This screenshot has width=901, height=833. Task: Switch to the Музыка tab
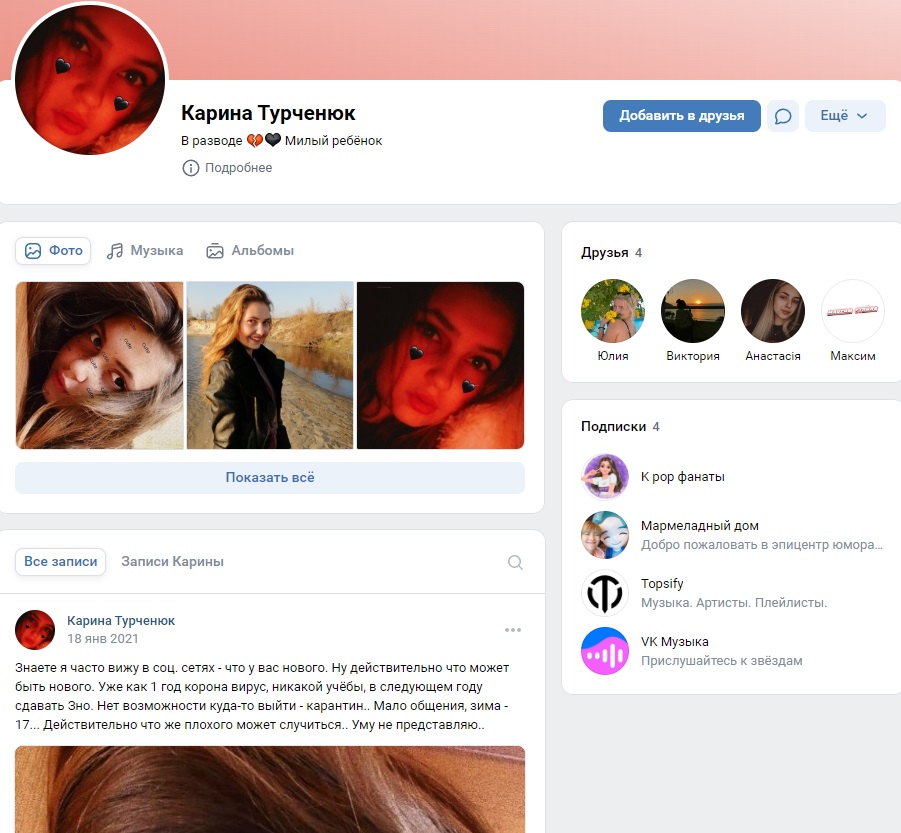[145, 251]
